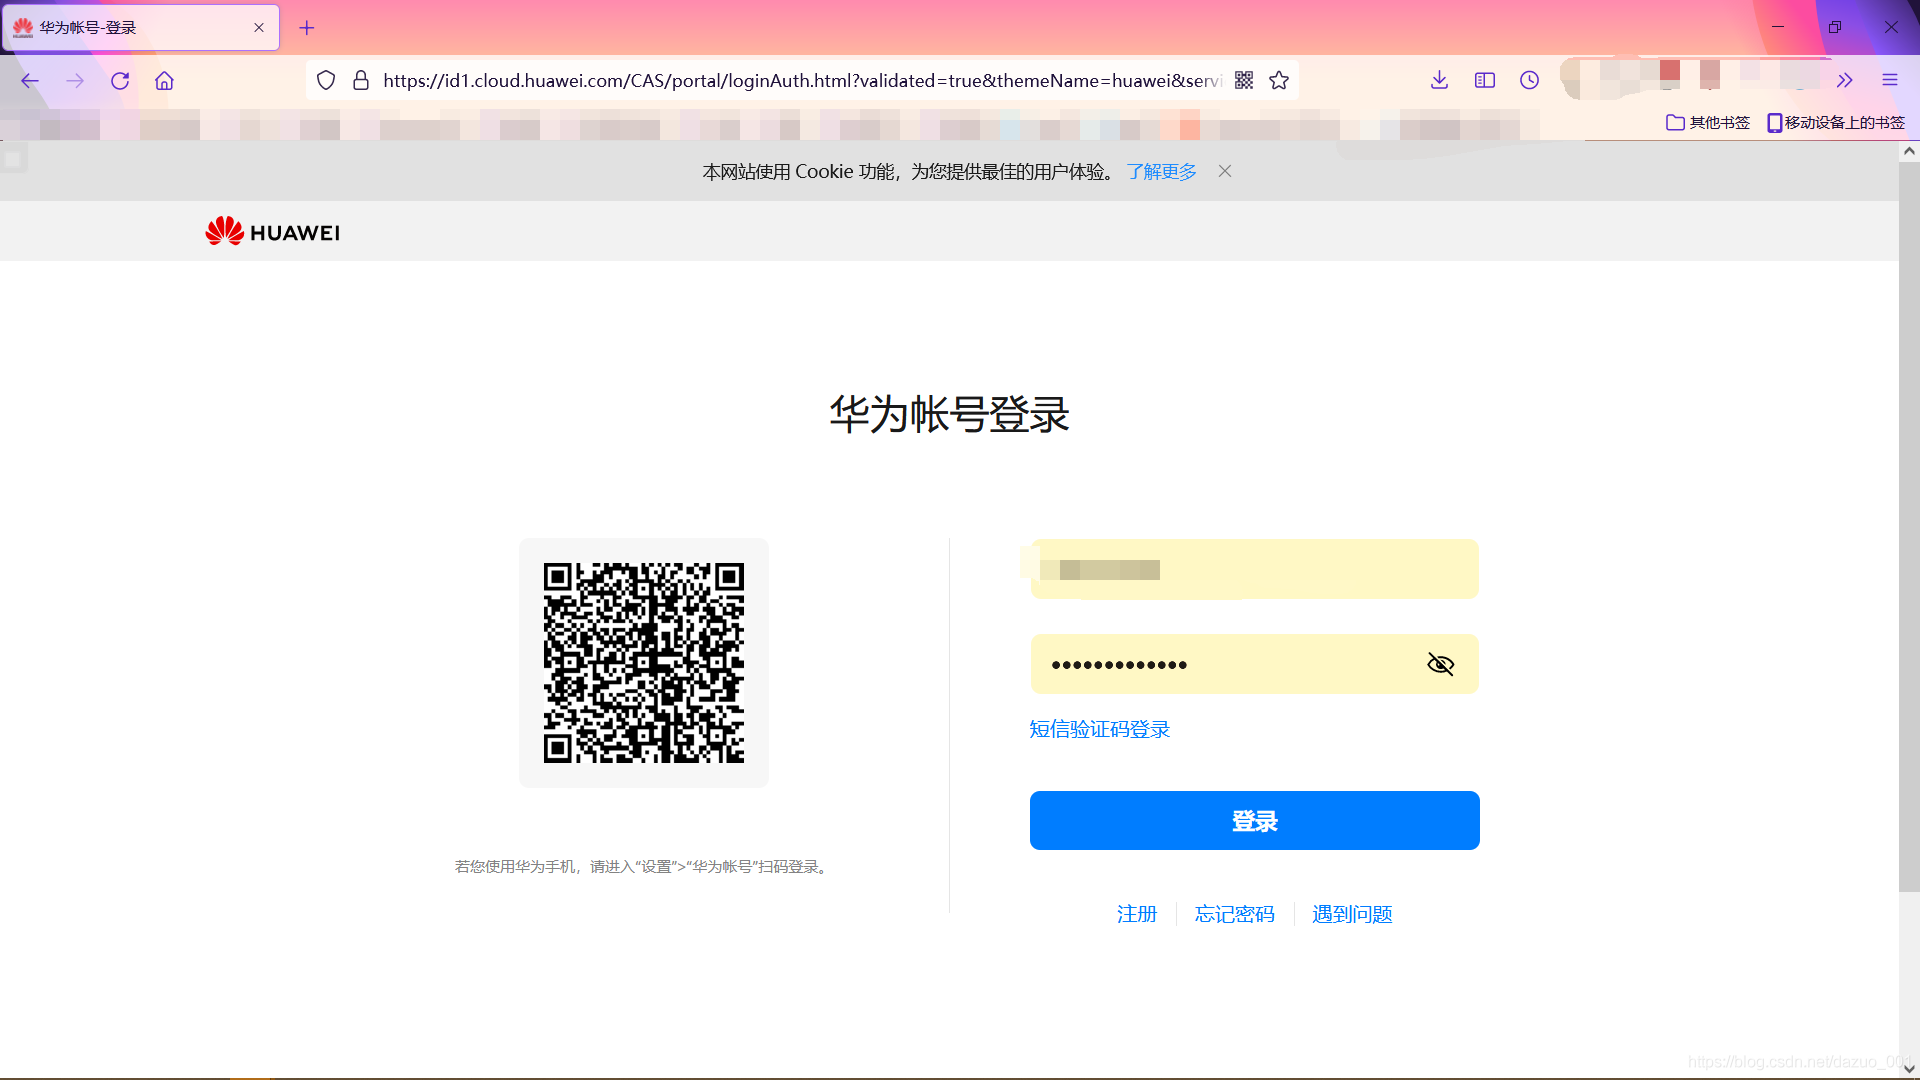Open the 忘记密码 link

click(x=1234, y=914)
